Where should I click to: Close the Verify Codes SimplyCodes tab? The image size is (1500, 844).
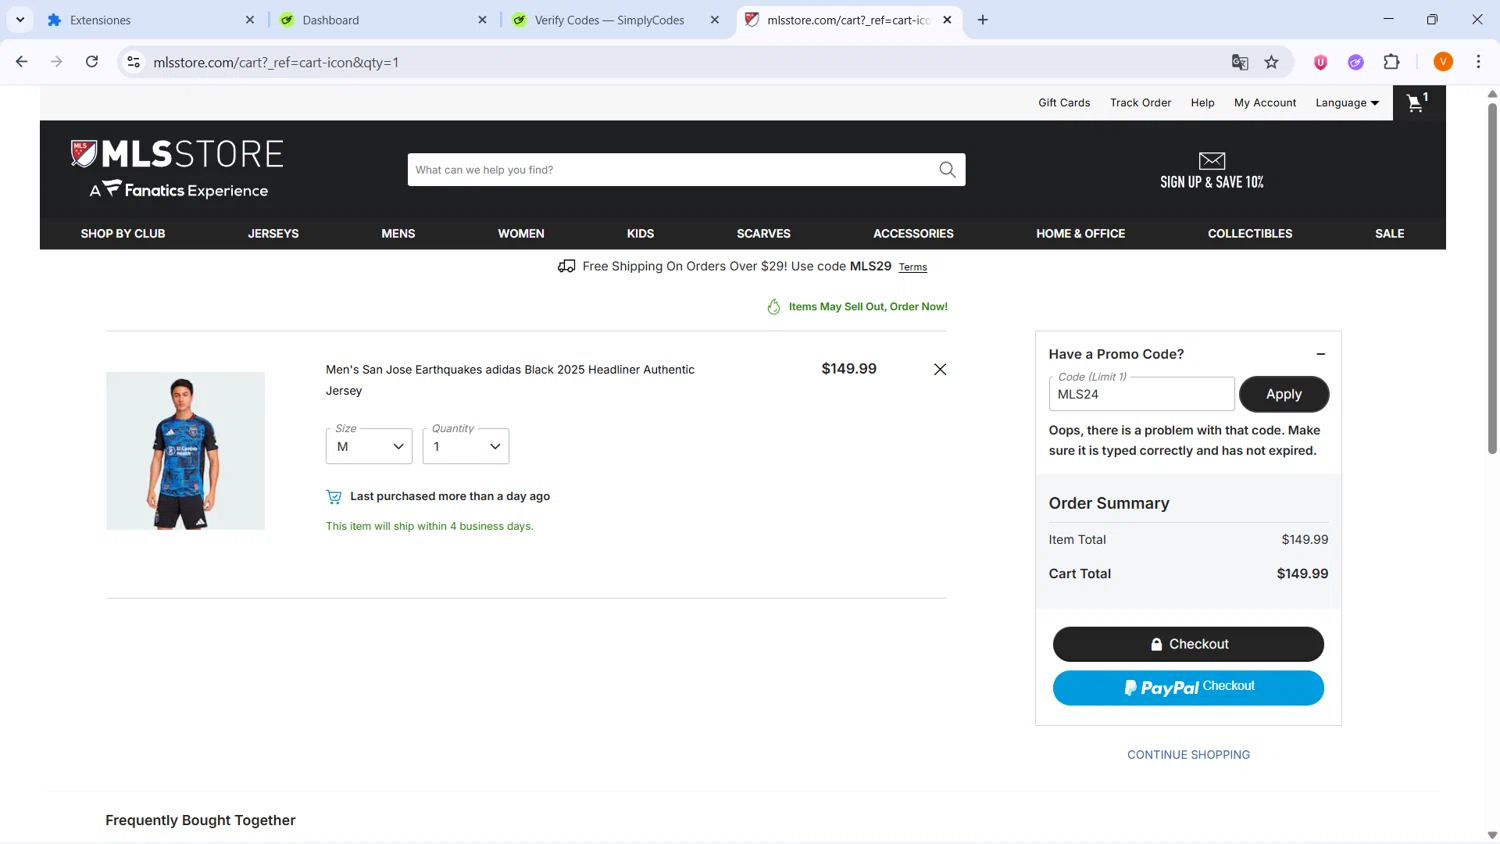[715, 20]
